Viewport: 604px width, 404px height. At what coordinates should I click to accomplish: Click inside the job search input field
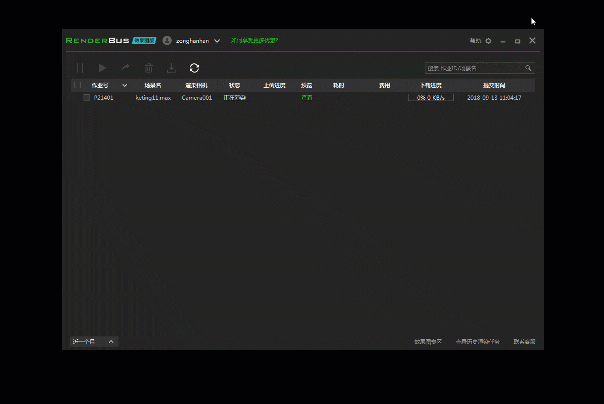click(473, 68)
